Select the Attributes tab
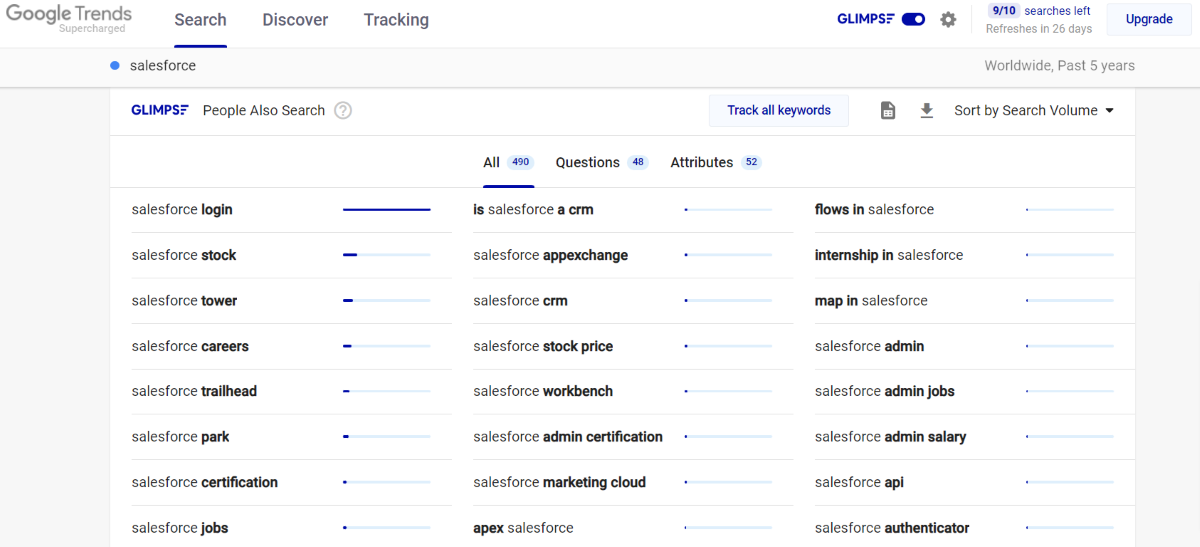Screen dimensions: 1200x547 [x=716, y=162]
